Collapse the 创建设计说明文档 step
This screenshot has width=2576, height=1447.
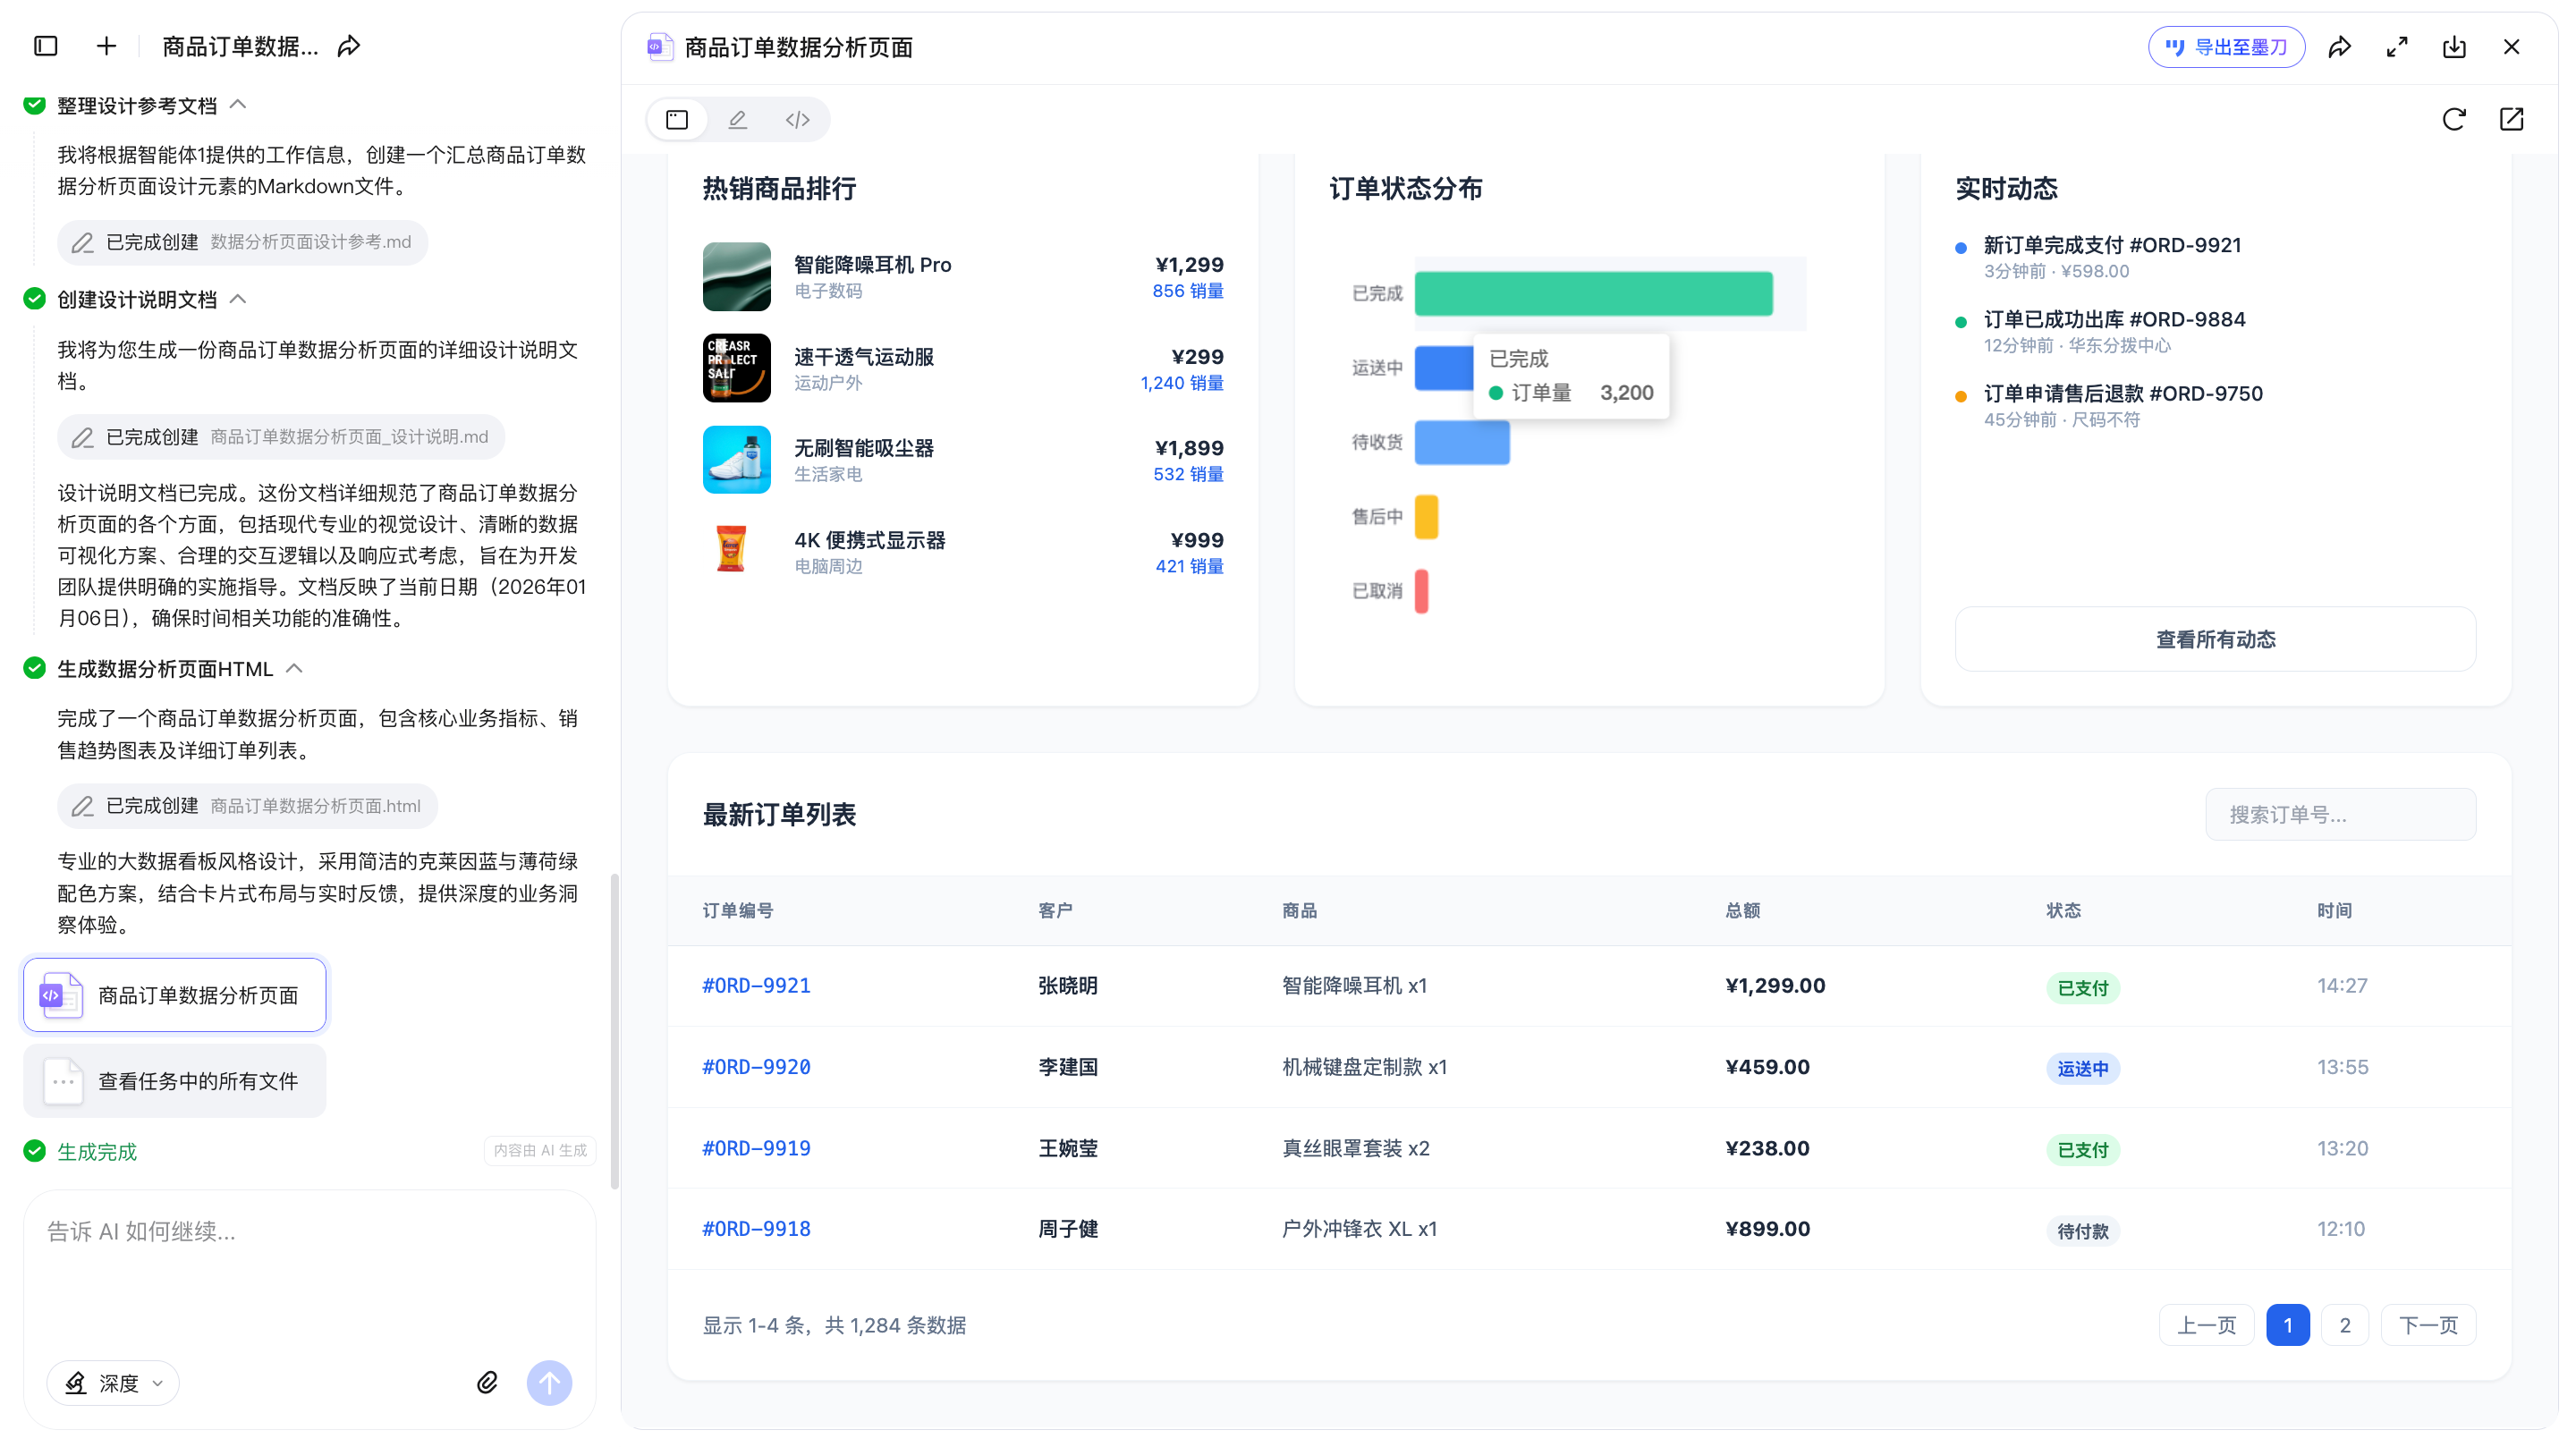238,299
